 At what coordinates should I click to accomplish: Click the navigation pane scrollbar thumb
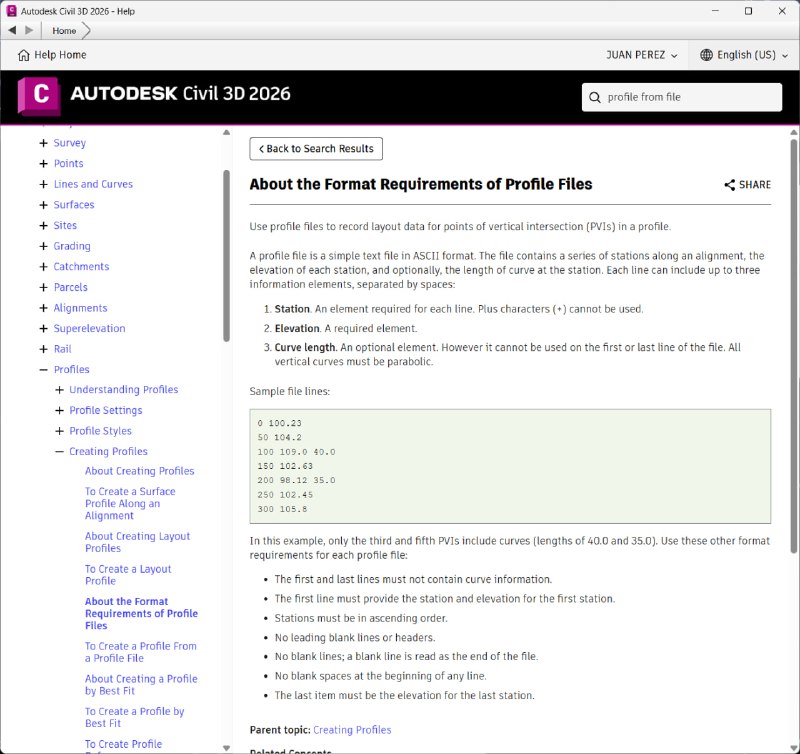[x=227, y=256]
